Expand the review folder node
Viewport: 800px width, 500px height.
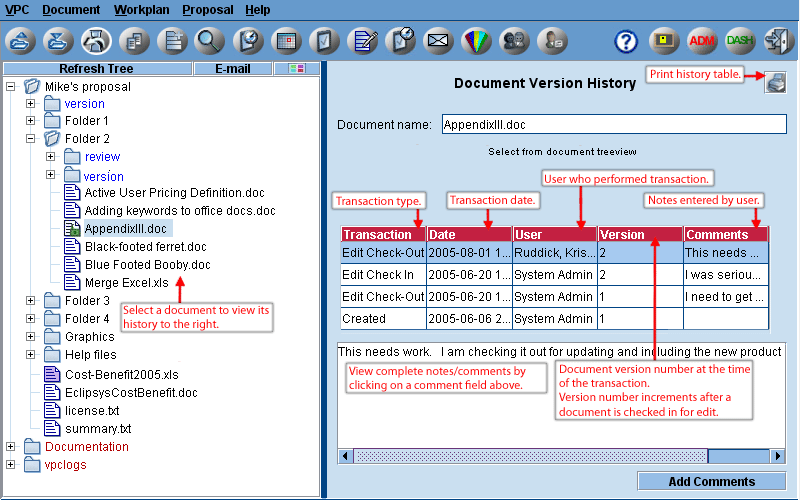[x=51, y=157]
